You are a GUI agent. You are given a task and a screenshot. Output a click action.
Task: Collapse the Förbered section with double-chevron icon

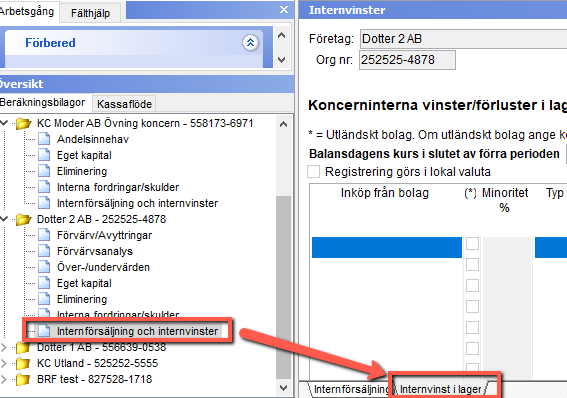[x=250, y=43]
